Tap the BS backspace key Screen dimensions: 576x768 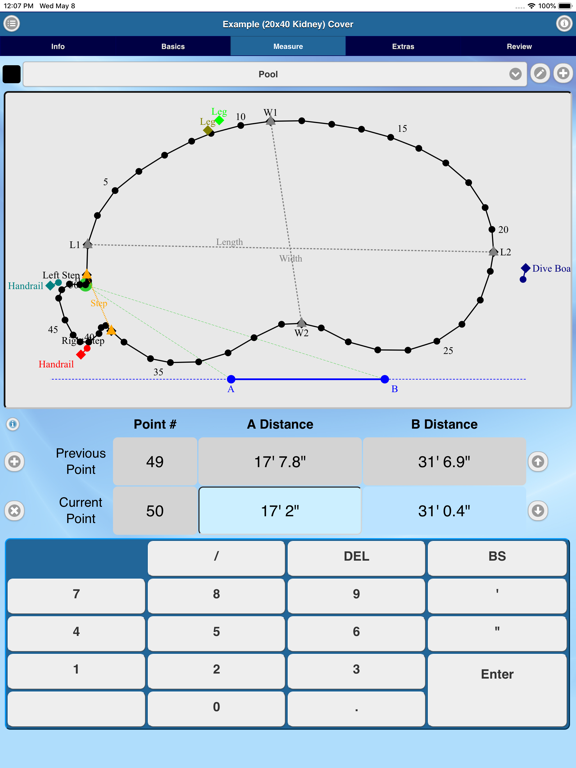[497, 557]
